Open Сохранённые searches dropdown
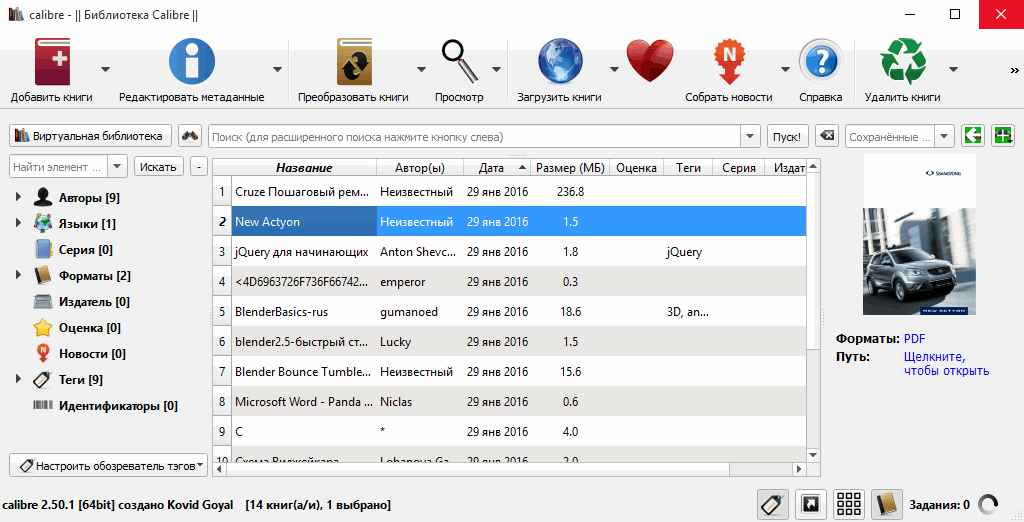 click(x=944, y=137)
